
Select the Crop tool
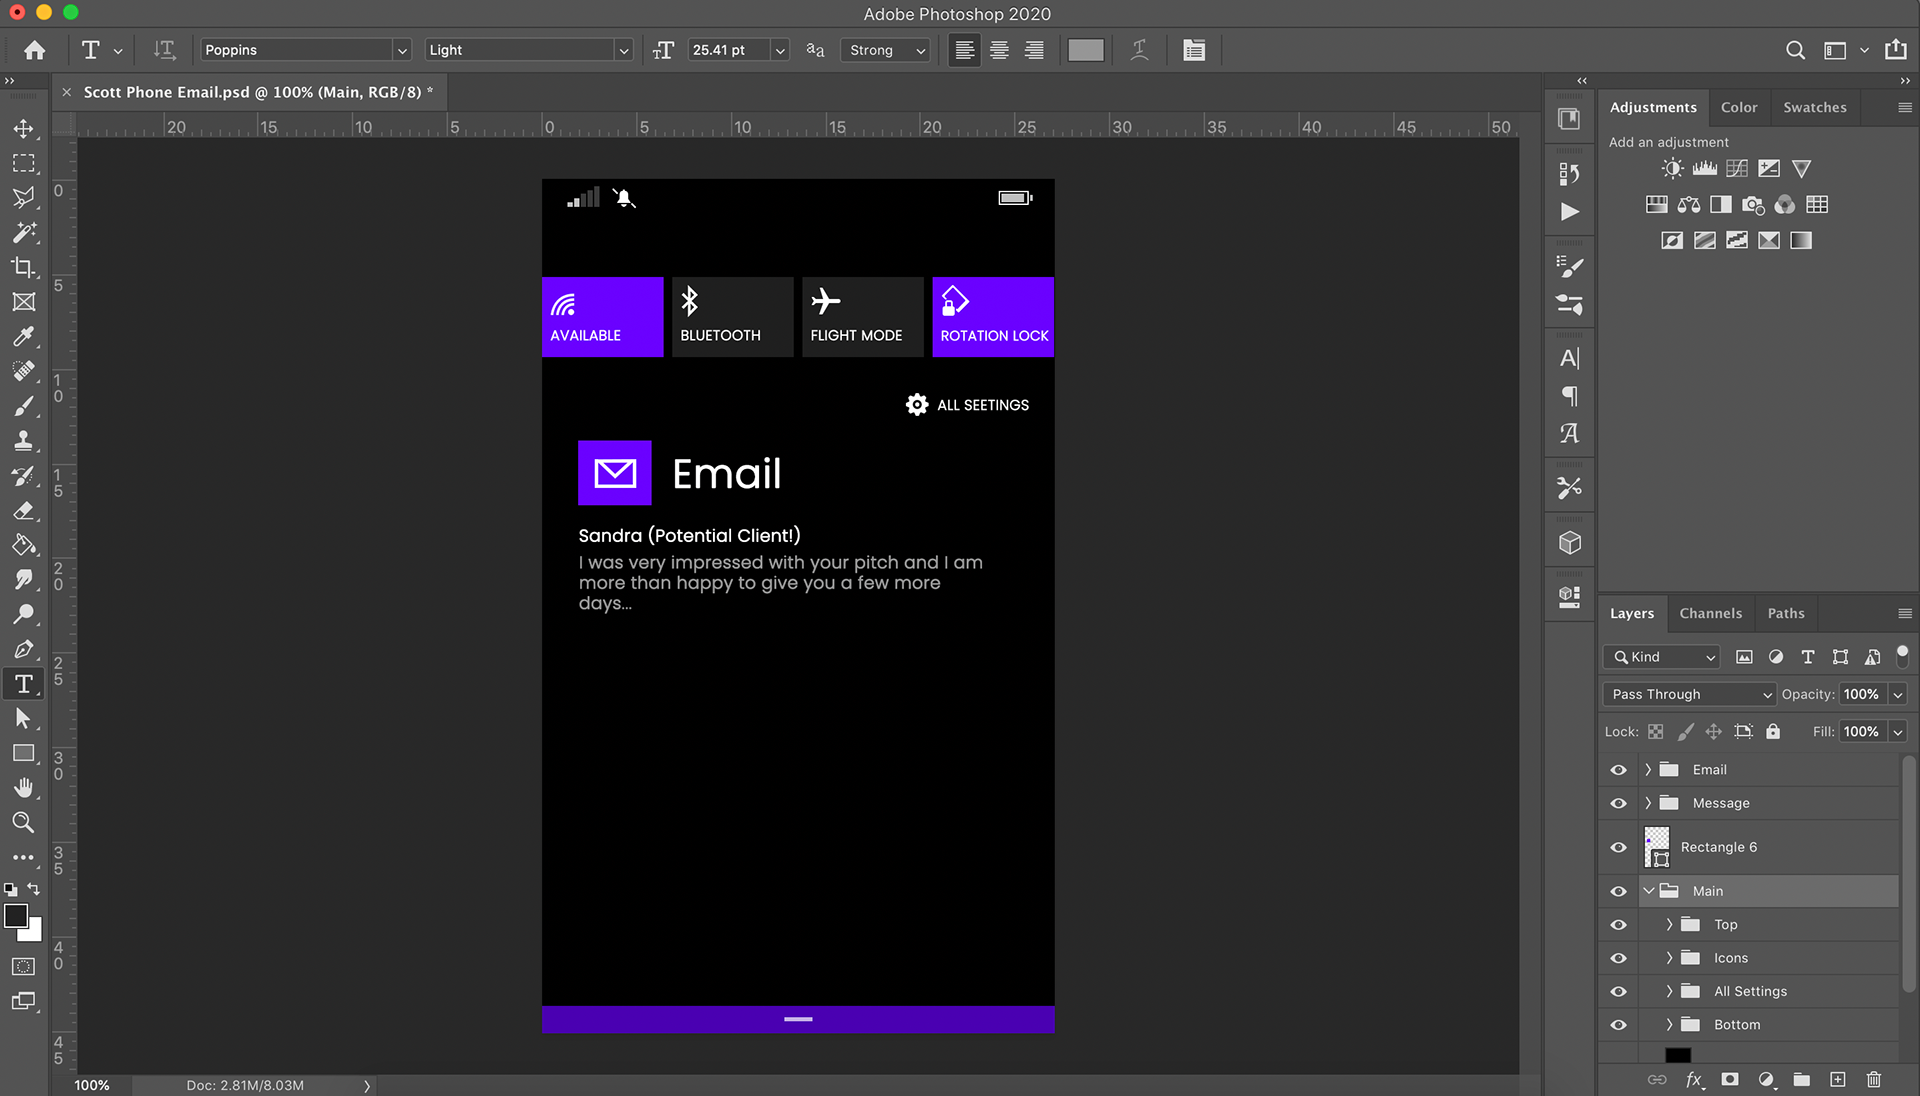click(x=23, y=267)
